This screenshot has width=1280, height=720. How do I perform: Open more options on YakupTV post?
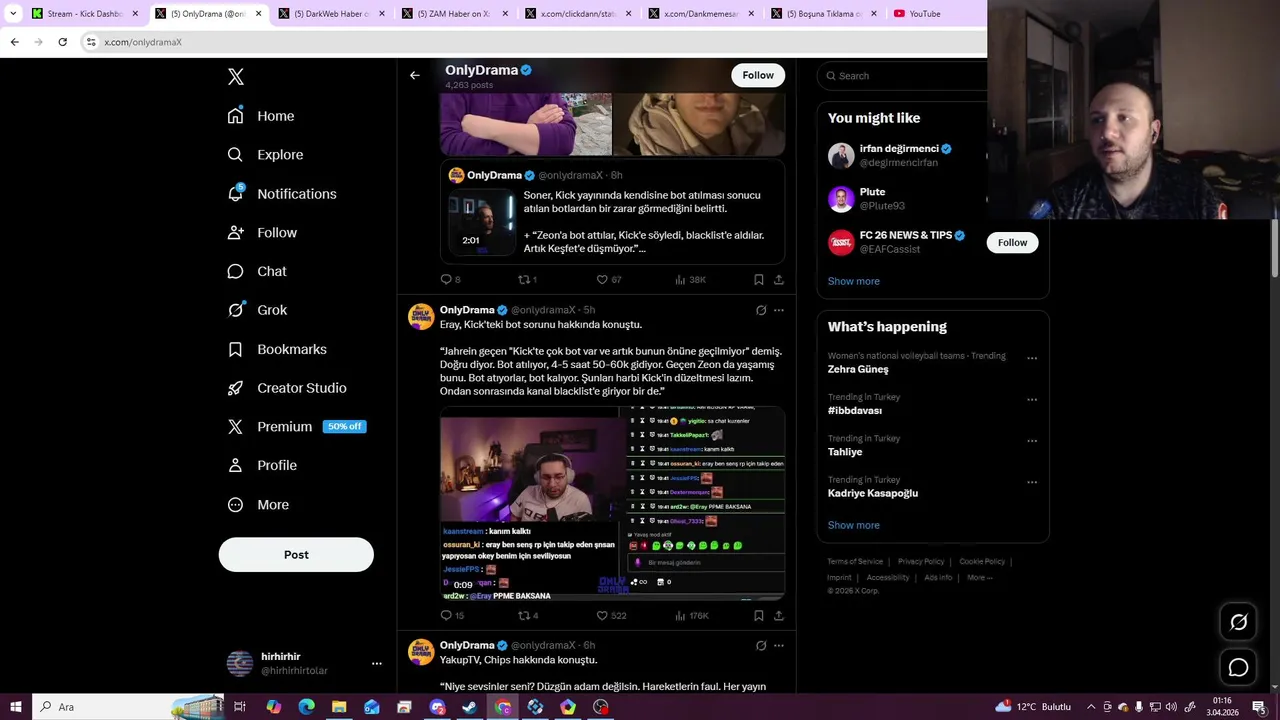pyautogui.click(x=779, y=646)
